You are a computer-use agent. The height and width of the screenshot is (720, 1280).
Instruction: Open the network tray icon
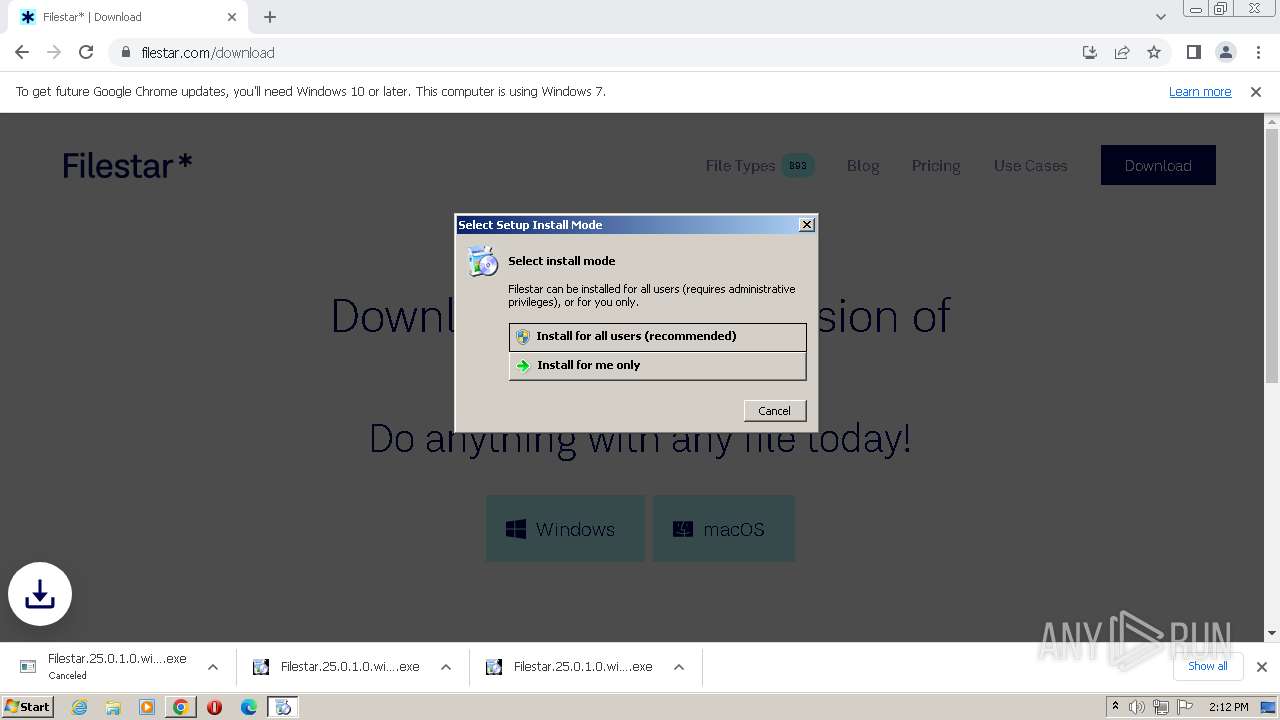1160,707
